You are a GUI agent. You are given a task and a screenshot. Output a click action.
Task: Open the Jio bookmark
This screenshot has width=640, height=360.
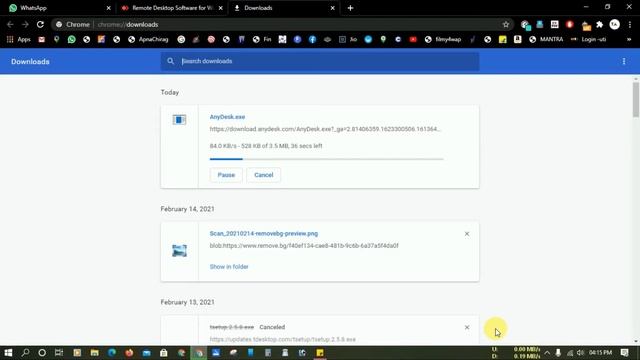point(348,40)
